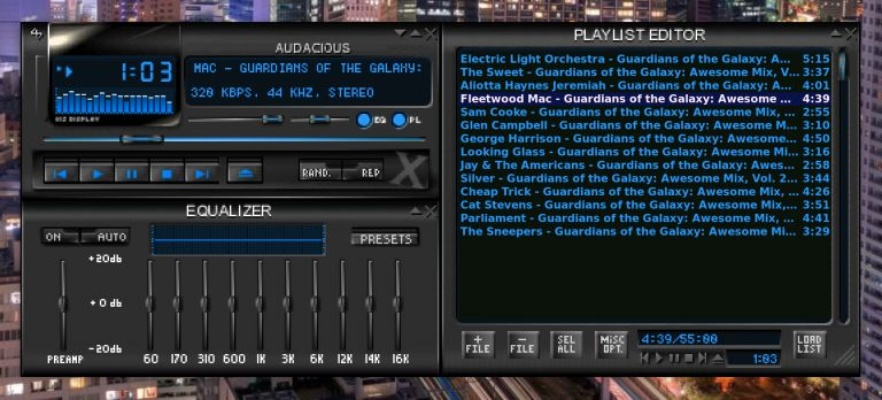This screenshot has width=882, height=400.
Task: Open the MISC OPT. playlist menu
Action: (611, 345)
